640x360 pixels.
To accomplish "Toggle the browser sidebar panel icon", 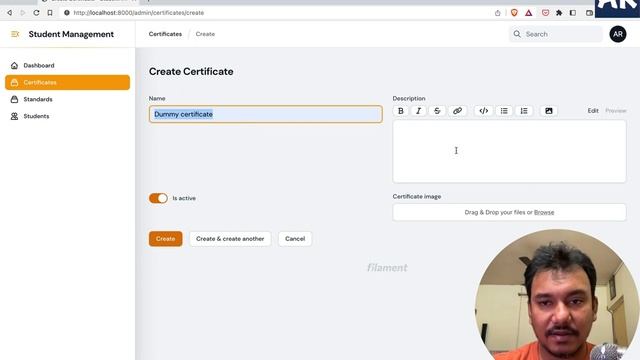I will coord(573,13).
